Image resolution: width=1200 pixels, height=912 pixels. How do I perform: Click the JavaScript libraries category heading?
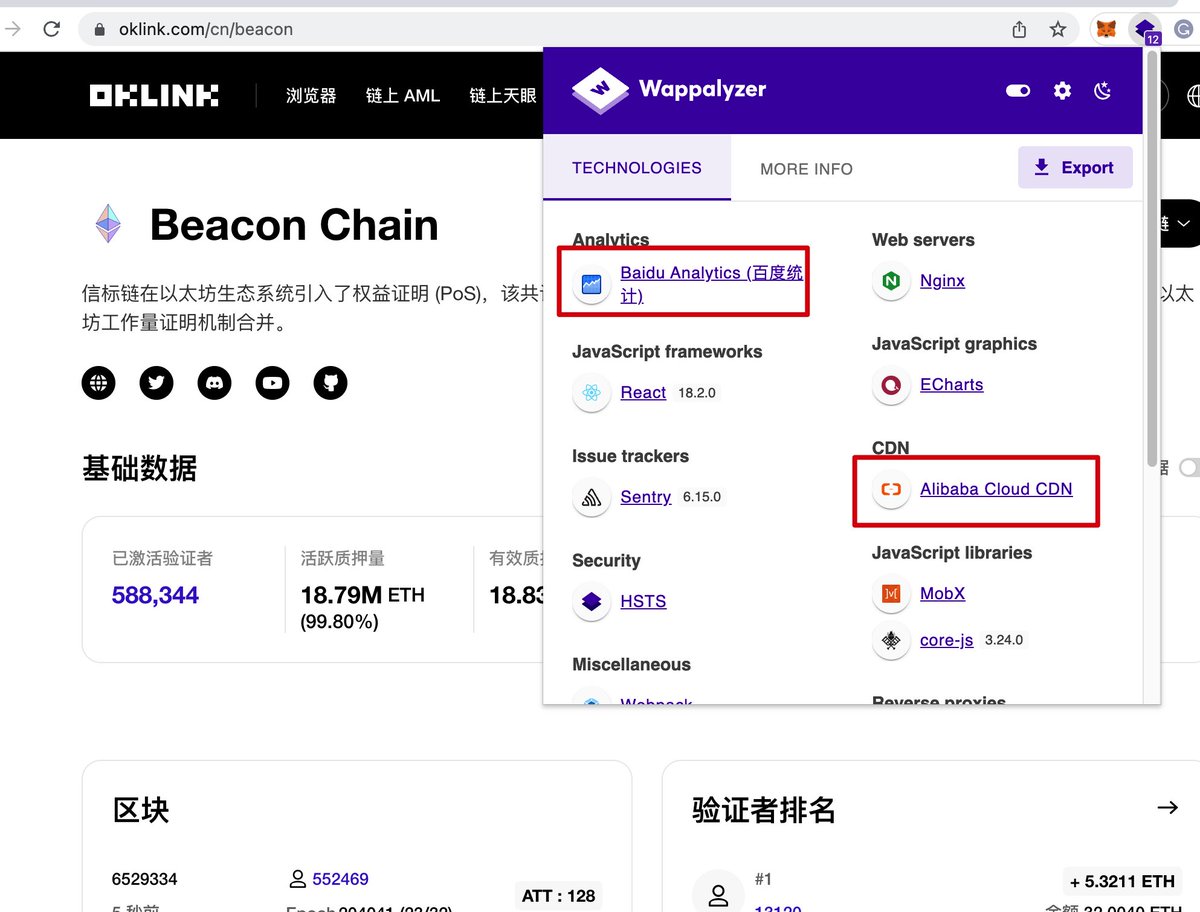click(x=952, y=552)
